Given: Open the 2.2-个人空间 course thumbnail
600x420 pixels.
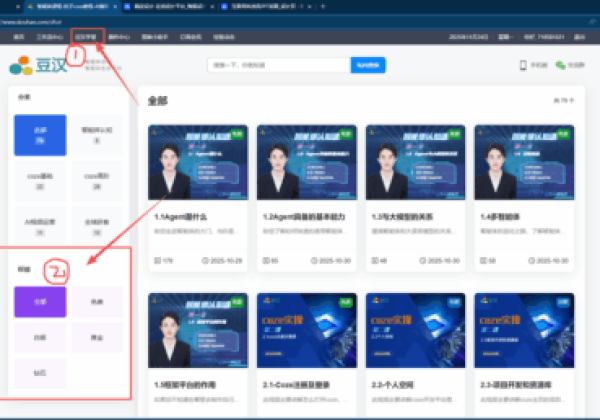Looking at the screenshot, I should click(x=416, y=330).
